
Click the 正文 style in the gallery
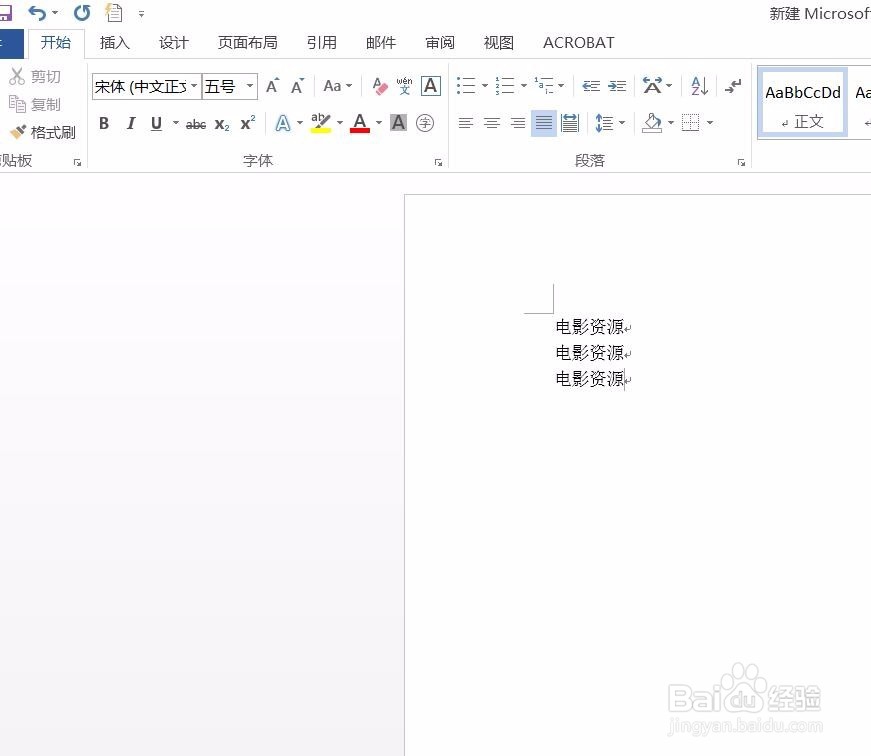802,103
